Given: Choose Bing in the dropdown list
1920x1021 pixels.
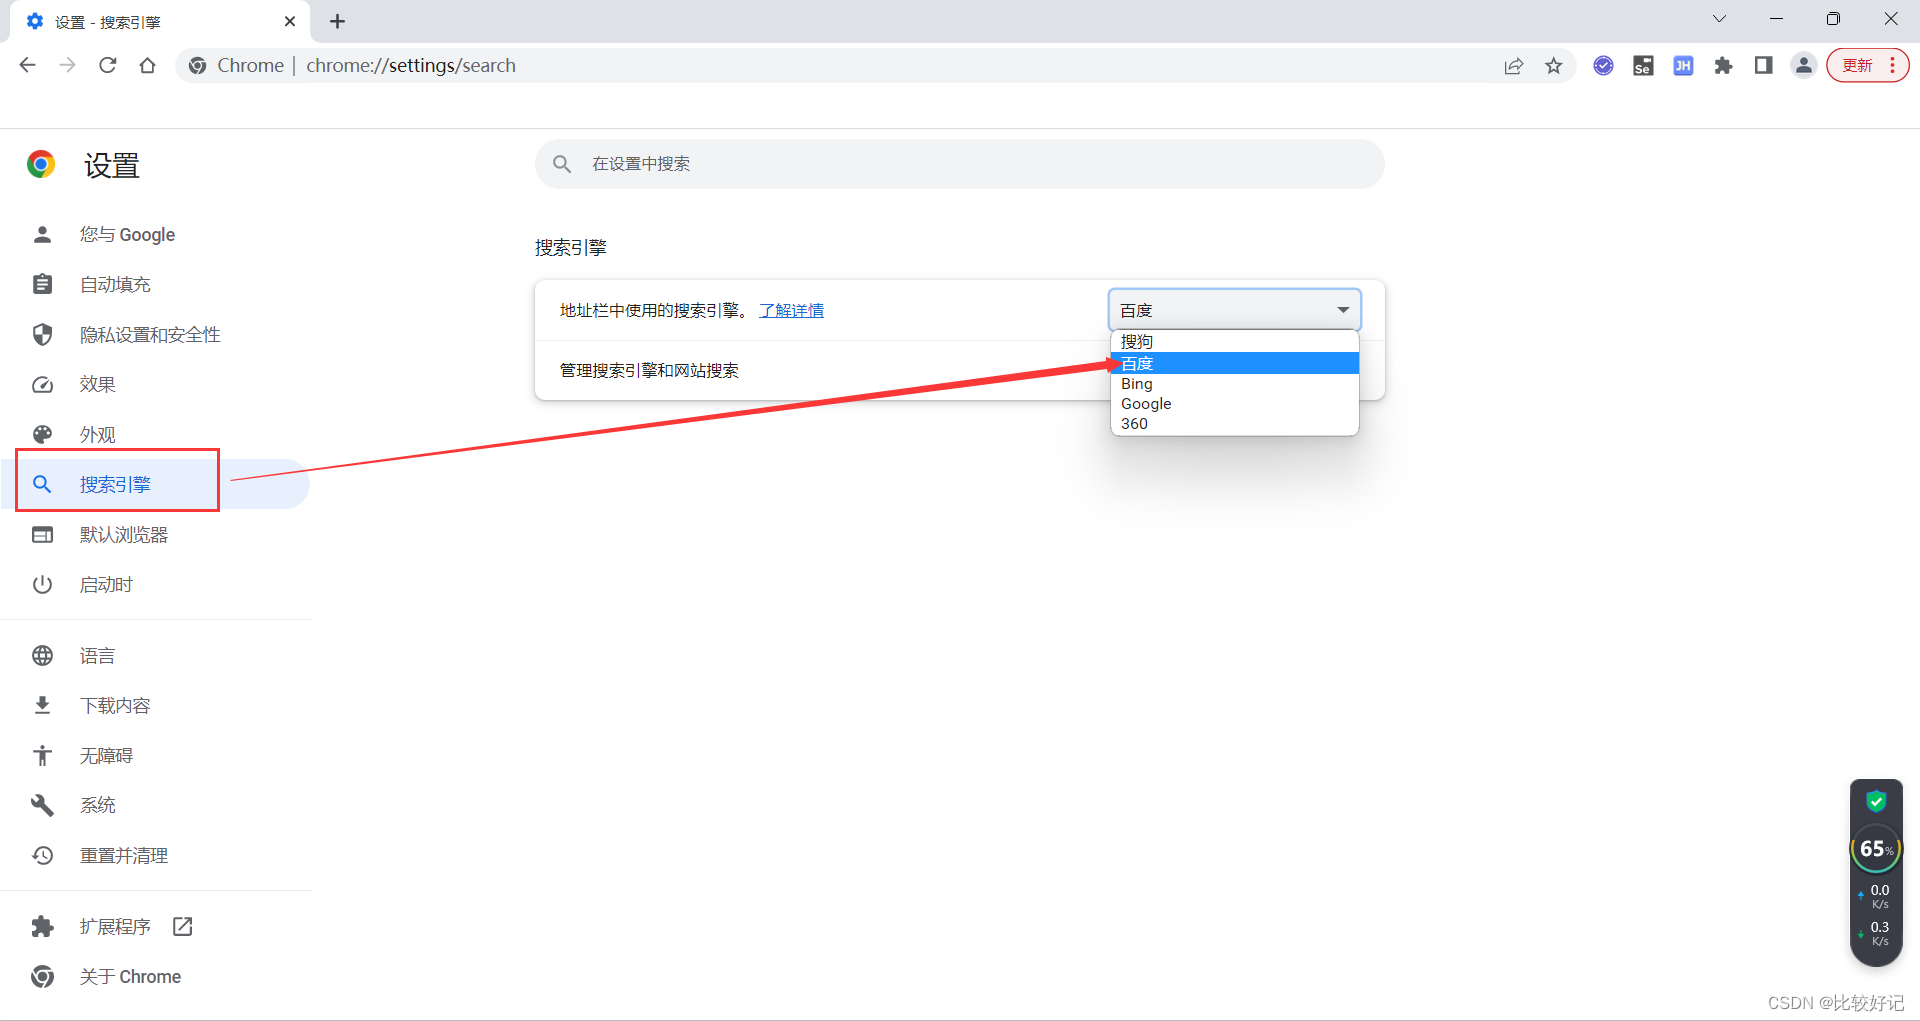Looking at the screenshot, I should [x=1137, y=384].
